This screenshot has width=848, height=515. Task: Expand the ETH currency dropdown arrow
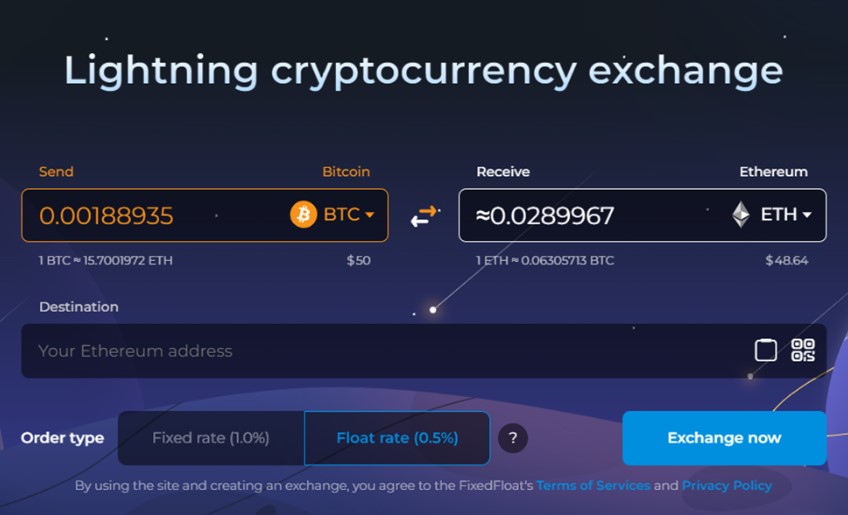coord(807,215)
